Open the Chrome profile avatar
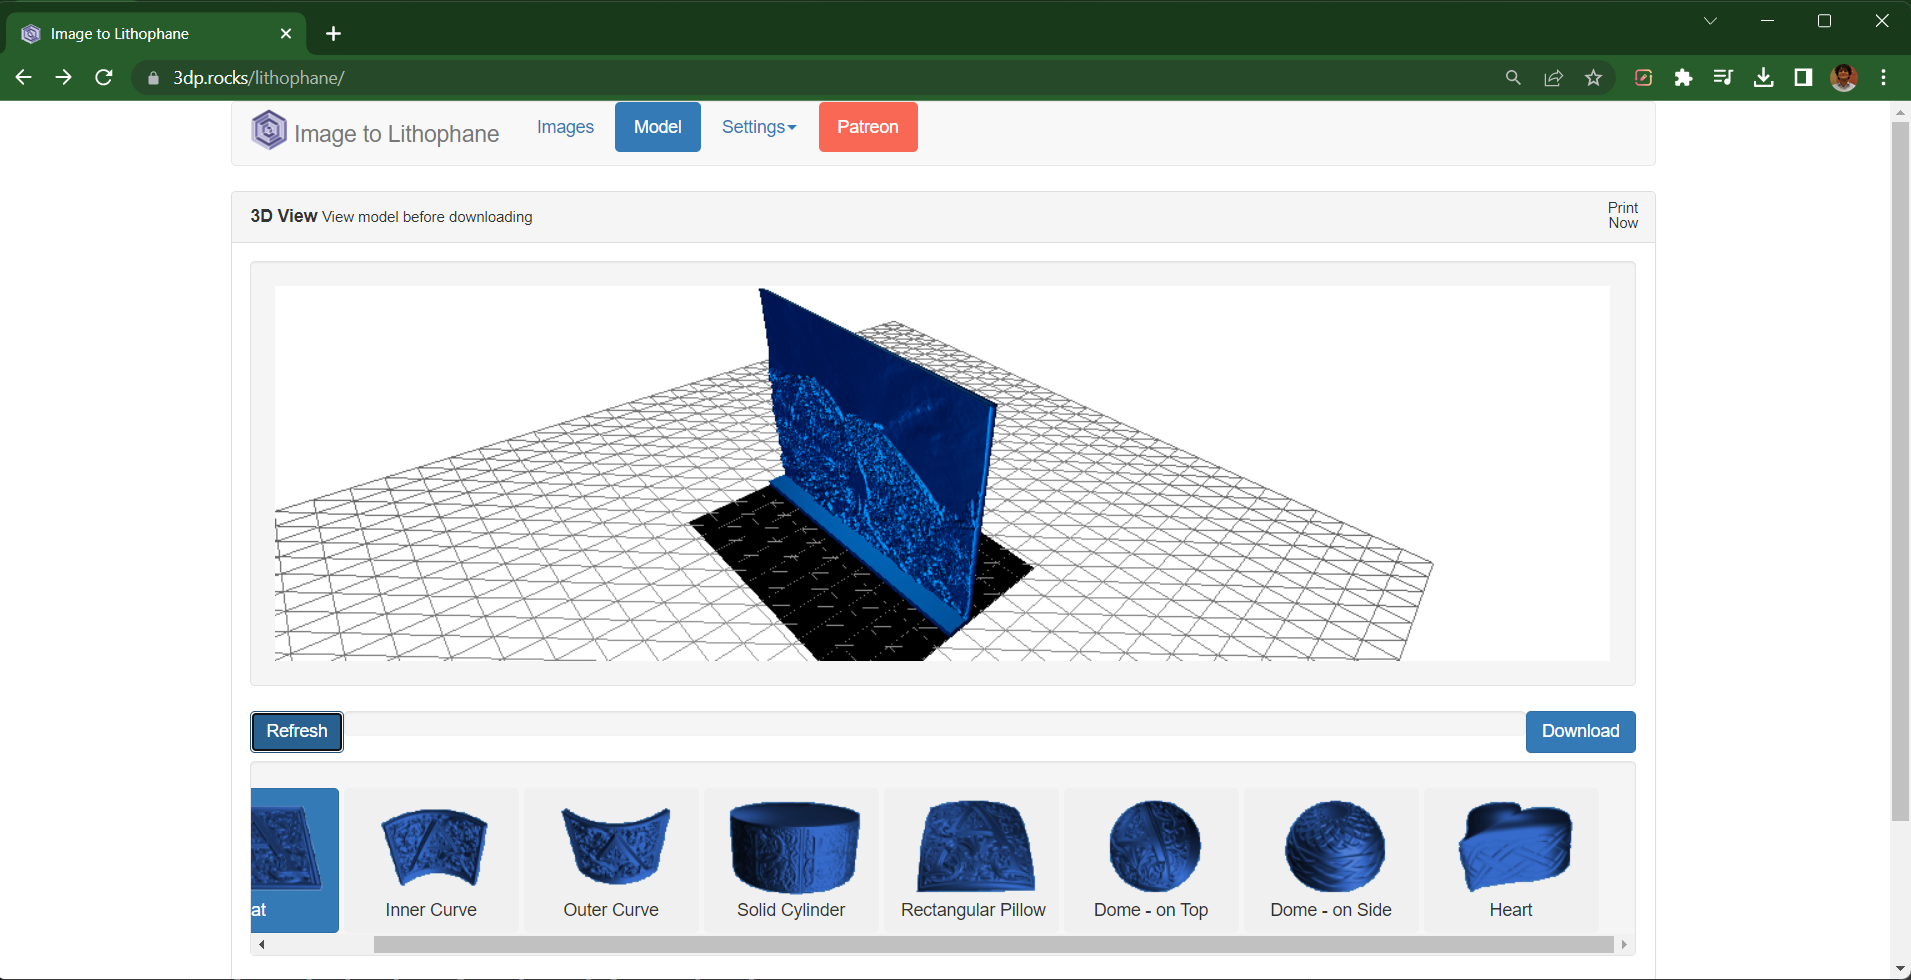1911x980 pixels. (1844, 77)
